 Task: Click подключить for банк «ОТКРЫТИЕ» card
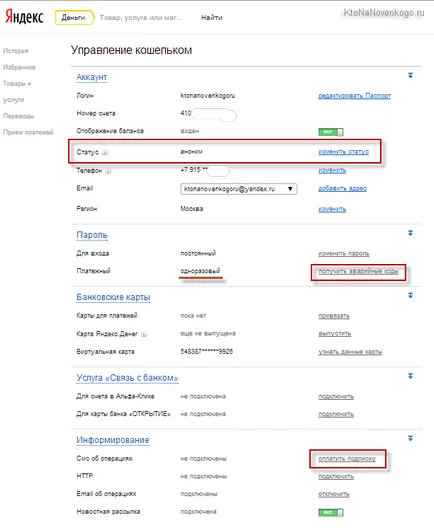[336, 414]
